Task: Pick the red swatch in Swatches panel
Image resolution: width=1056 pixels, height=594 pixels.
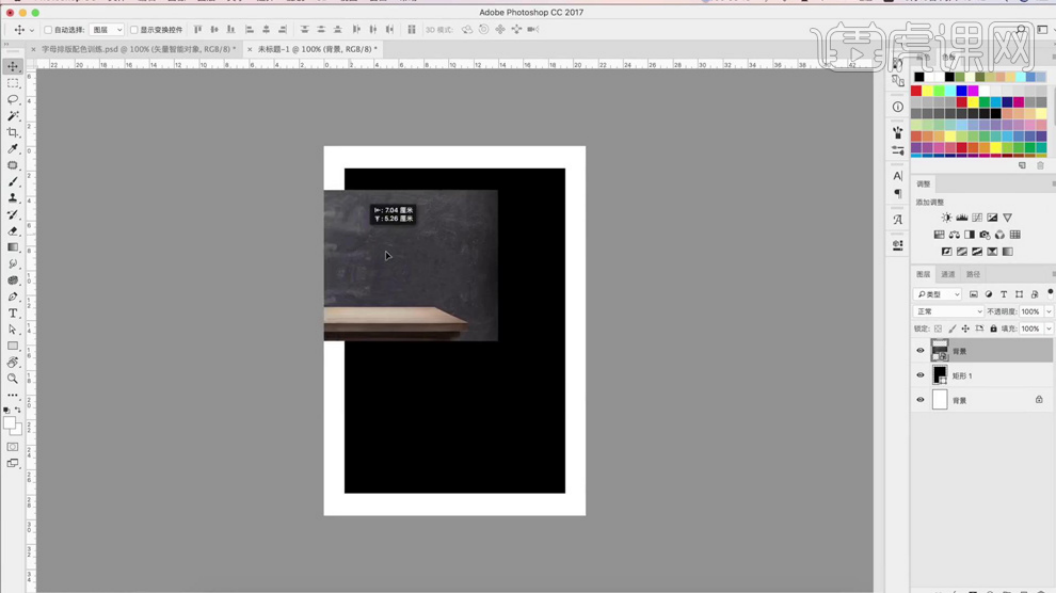Action: (917, 91)
